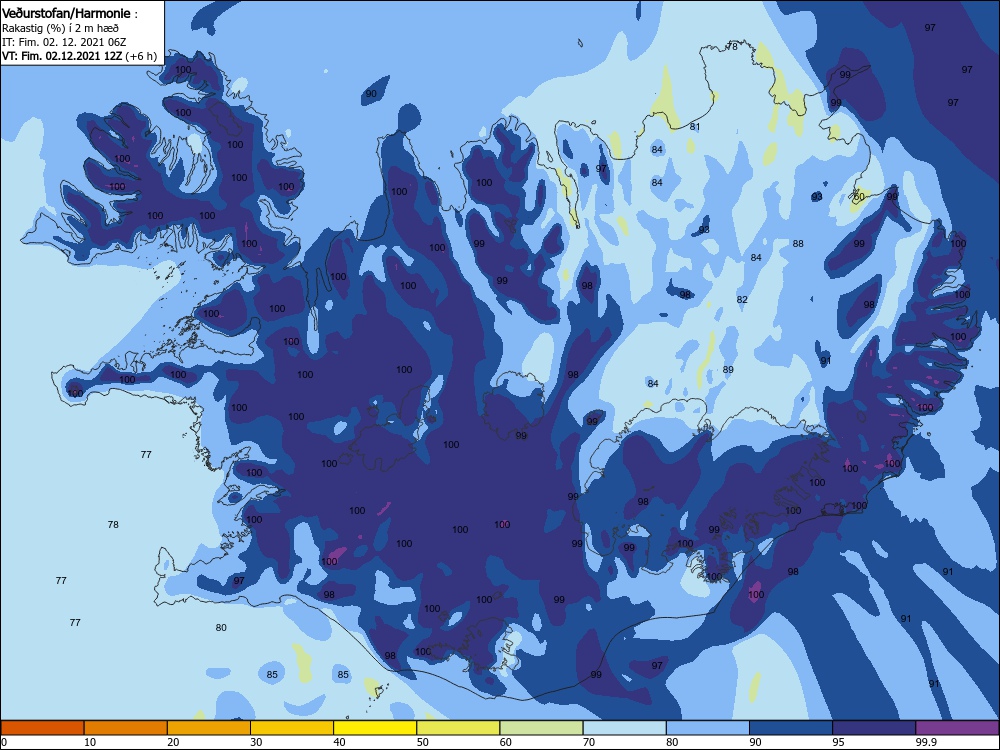Select the orange 10–20 legend swatch
The image size is (1000, 750).
click(x=126, y=728)
